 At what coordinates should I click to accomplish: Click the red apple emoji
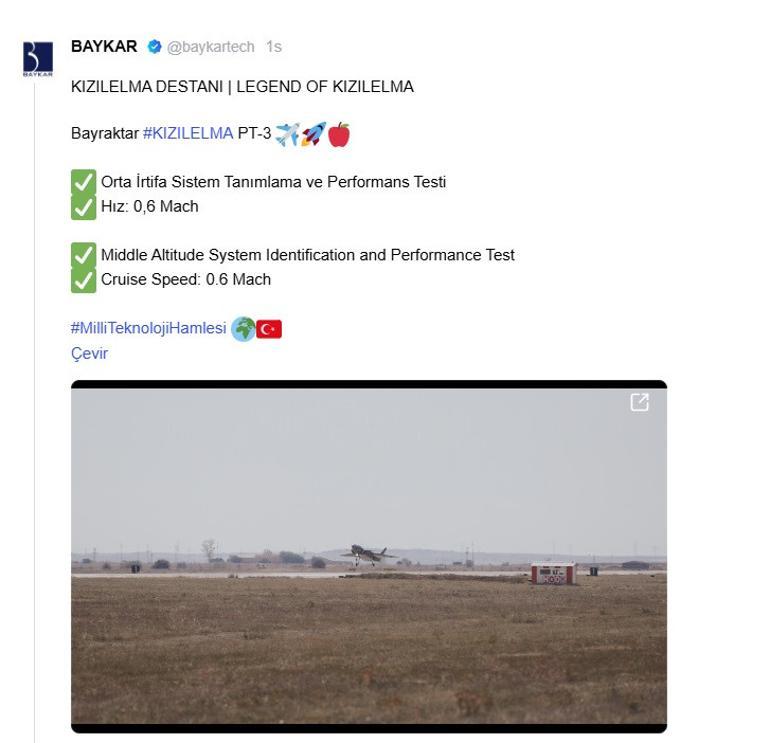(339, 134)
